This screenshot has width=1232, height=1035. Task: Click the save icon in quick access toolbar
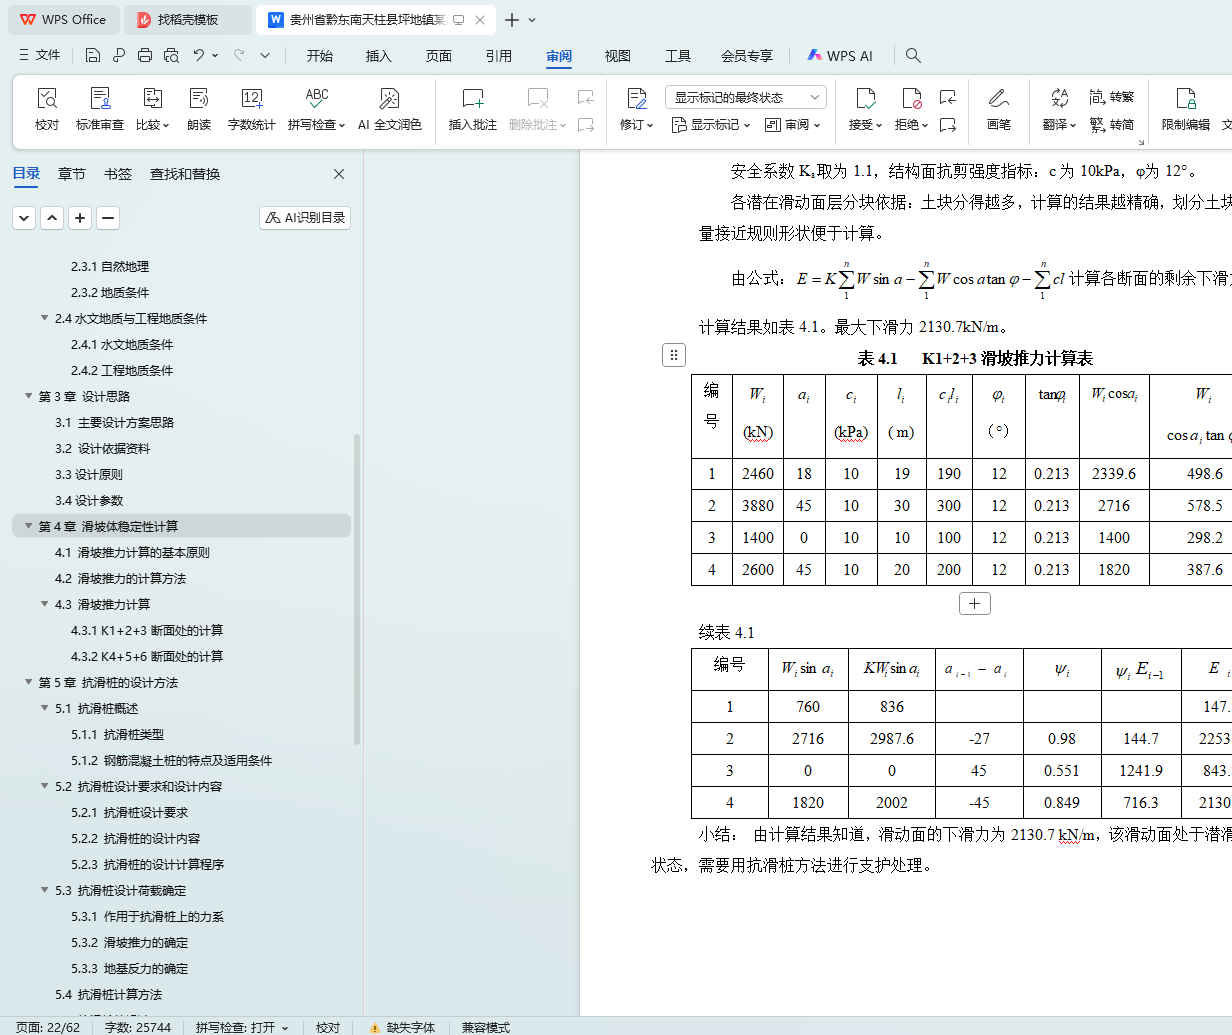93,56
